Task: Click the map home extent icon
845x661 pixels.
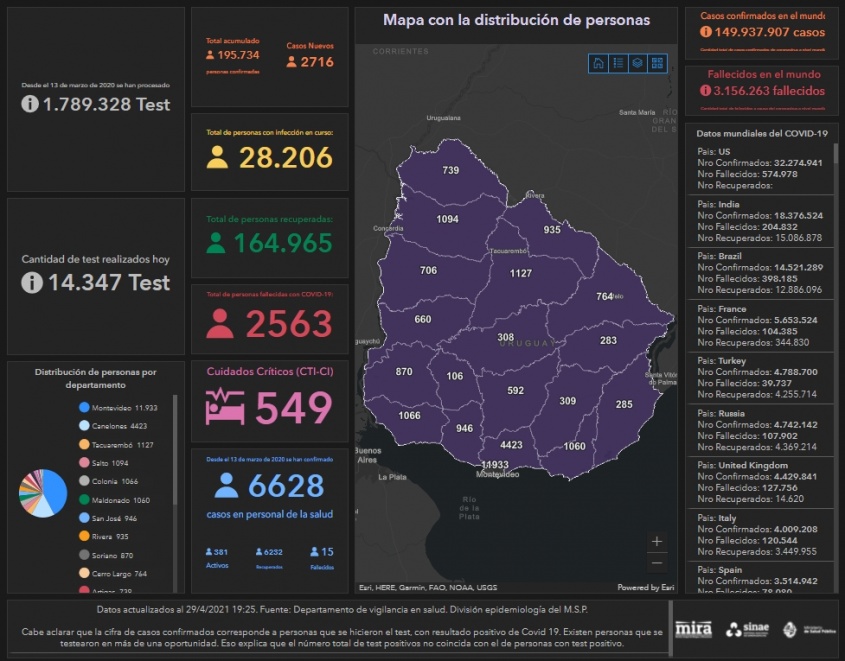Action: click(598, 63)
